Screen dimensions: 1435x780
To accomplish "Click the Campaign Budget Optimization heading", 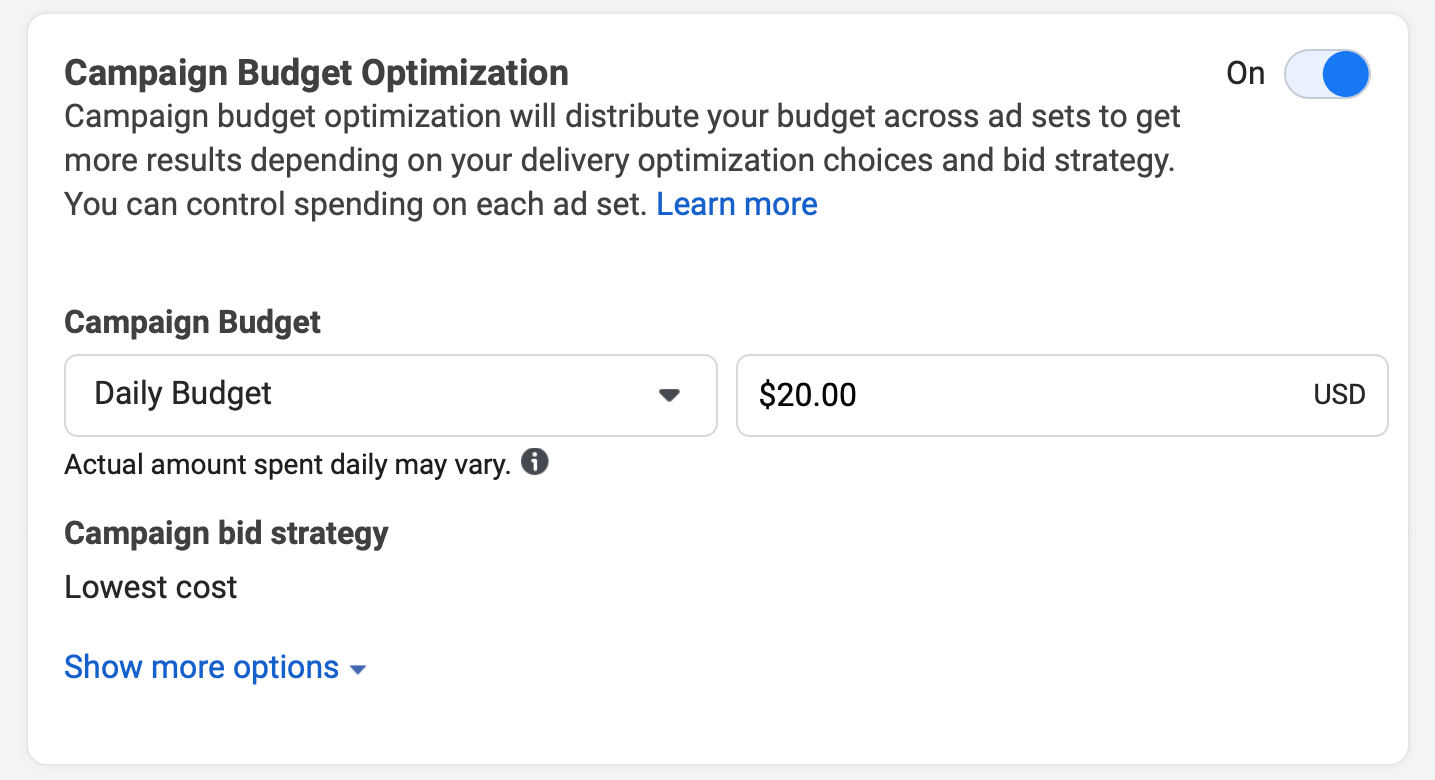I will coord(316,73).
